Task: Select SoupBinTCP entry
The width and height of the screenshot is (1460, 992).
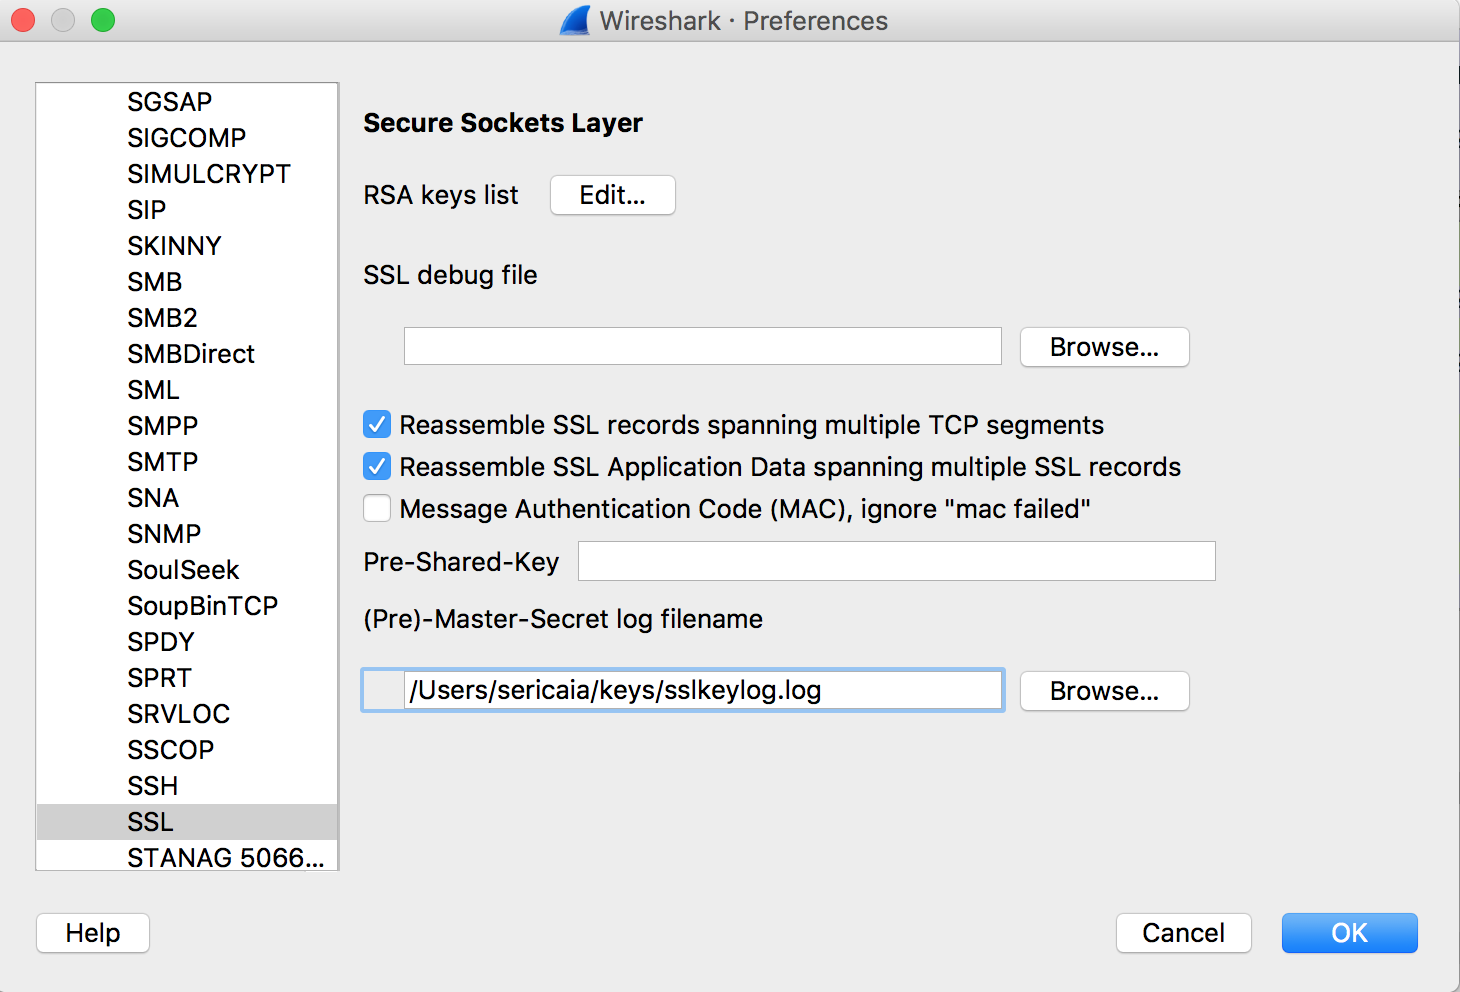Action: point(187,606)
